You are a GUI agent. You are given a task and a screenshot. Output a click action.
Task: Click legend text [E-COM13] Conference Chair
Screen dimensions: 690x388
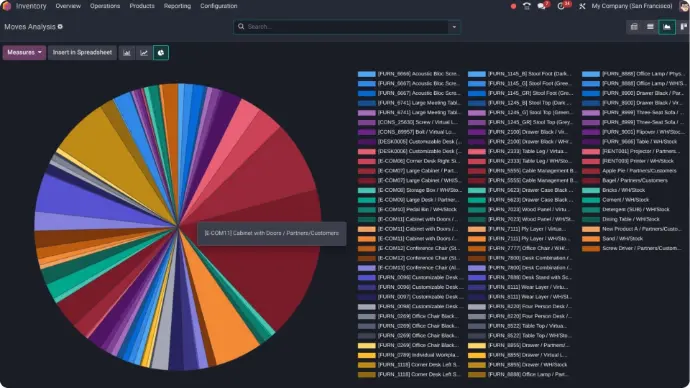[418, 267]
